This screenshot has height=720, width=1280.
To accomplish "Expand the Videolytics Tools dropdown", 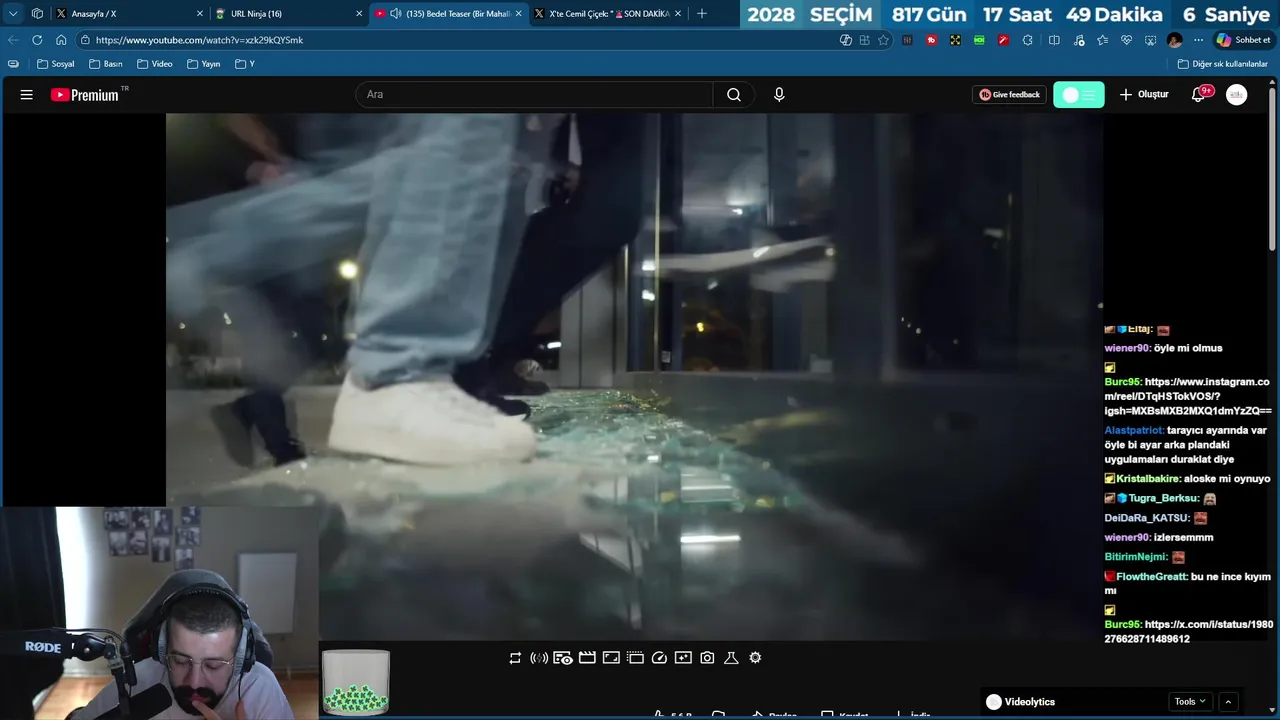I will (x=1190, y=702).
